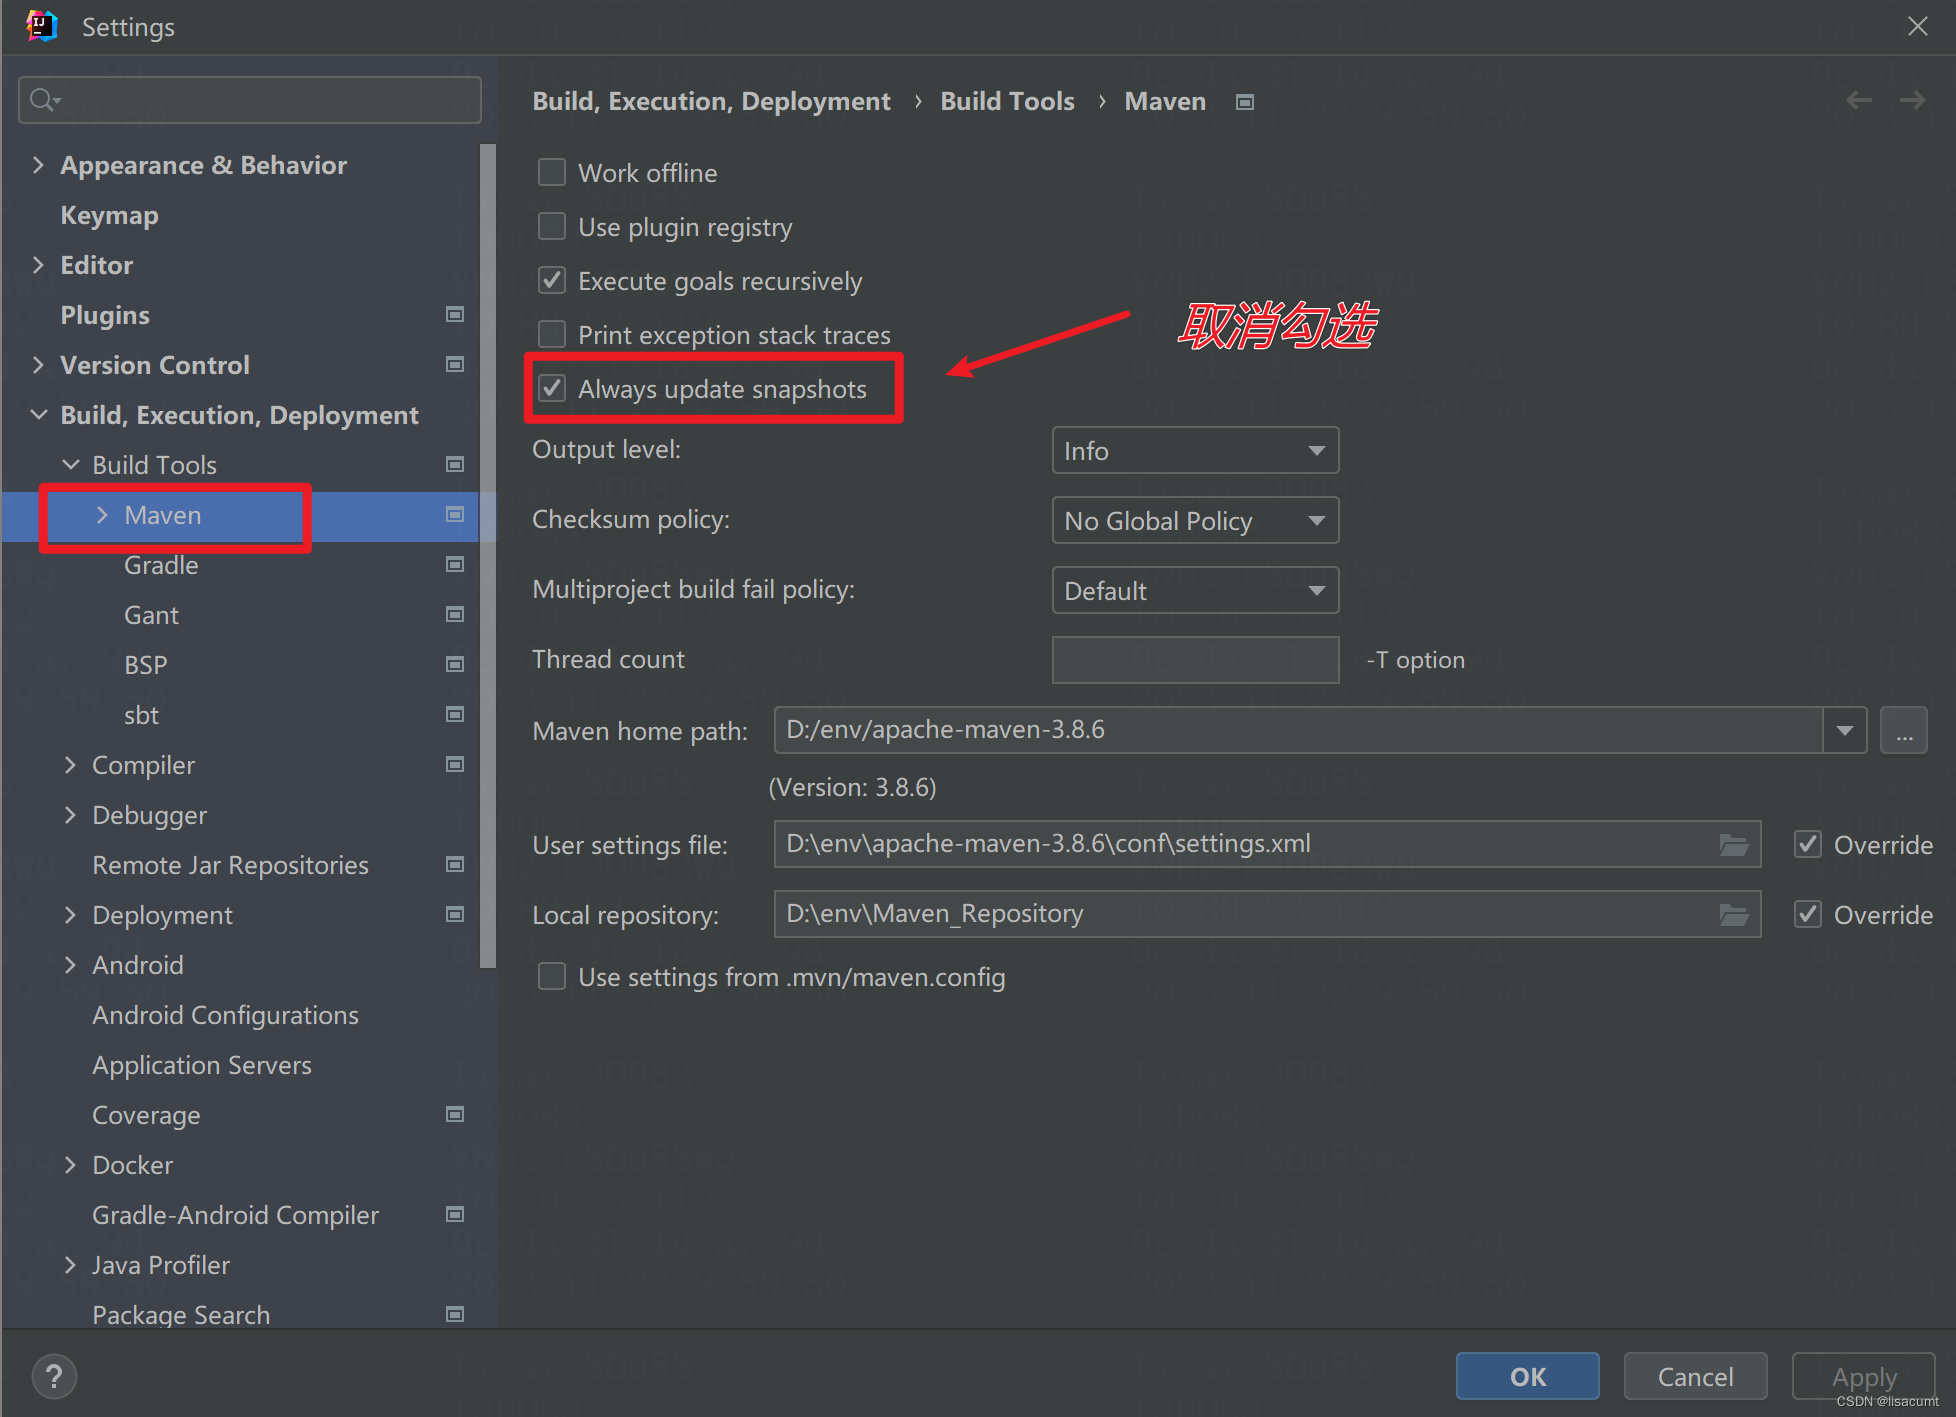
Task: Click Cancel button
Action: pyautogui.click(x=1695, y=1377)
